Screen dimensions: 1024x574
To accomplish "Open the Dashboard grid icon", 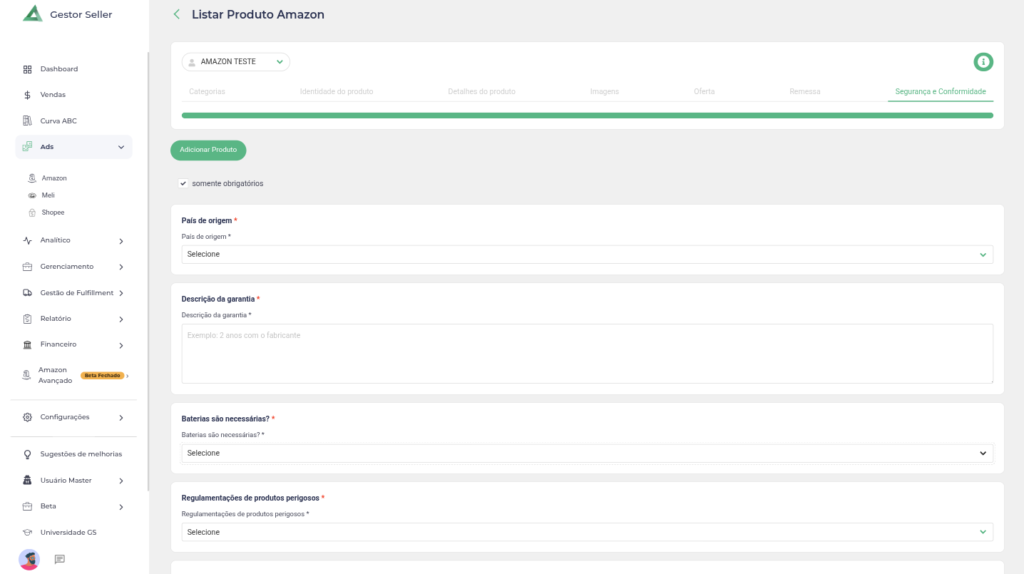I will click(28, 69).
